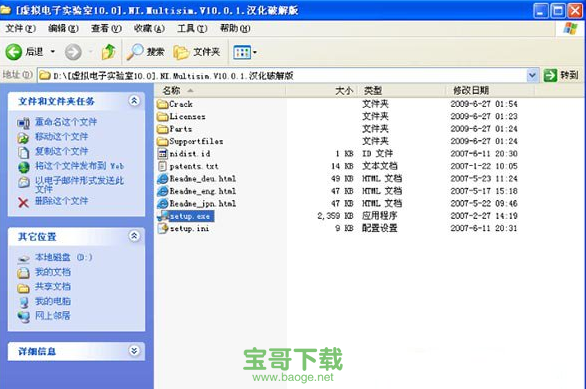Select the setup.exe file icon
Screen dimensions: 586x389
[x=163, y=216]
